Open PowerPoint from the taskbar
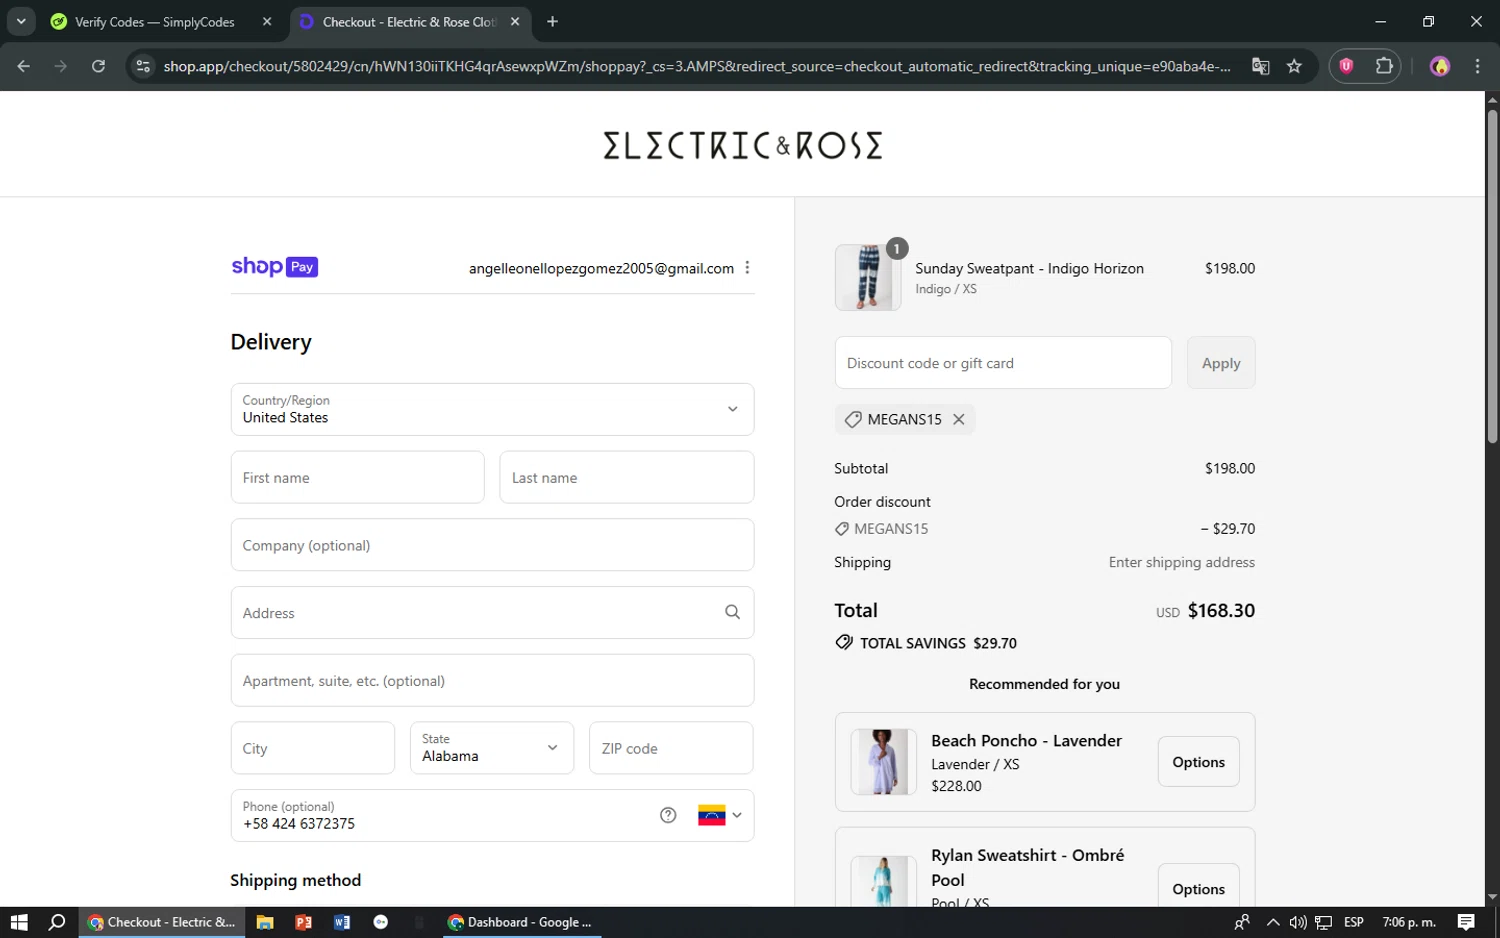The image size is (1500, 938). click(303, 922)
